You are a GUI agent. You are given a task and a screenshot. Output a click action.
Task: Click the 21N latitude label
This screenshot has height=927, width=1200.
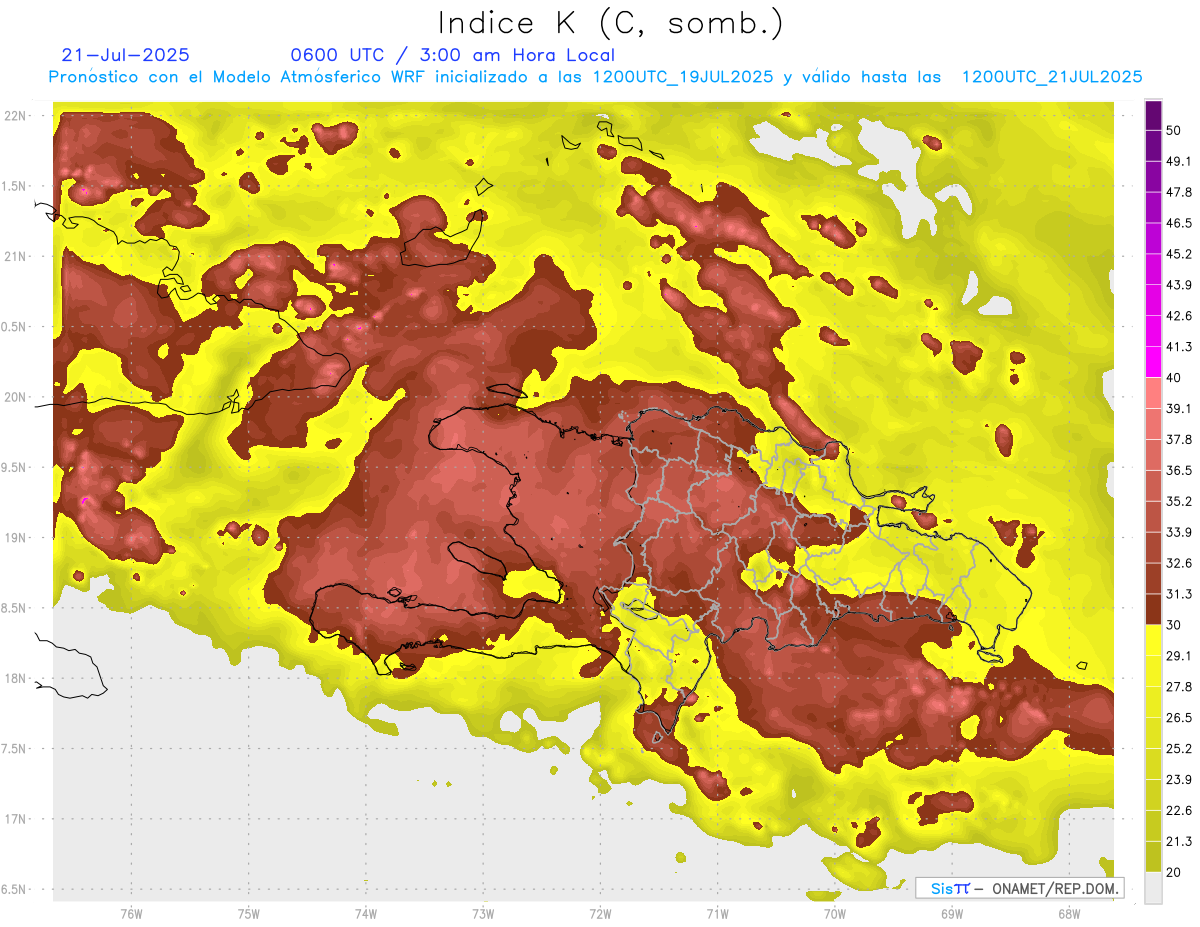tap(16, 257)
